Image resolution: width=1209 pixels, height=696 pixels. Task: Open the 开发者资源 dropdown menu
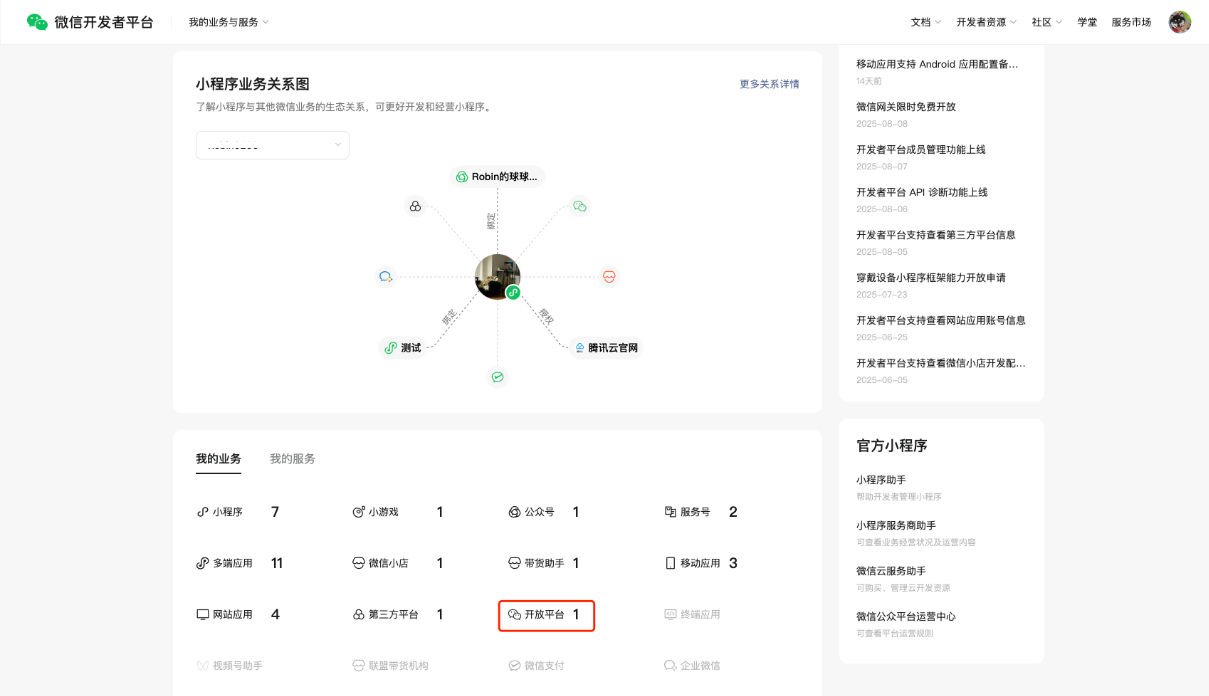click(x=986, y=22)
